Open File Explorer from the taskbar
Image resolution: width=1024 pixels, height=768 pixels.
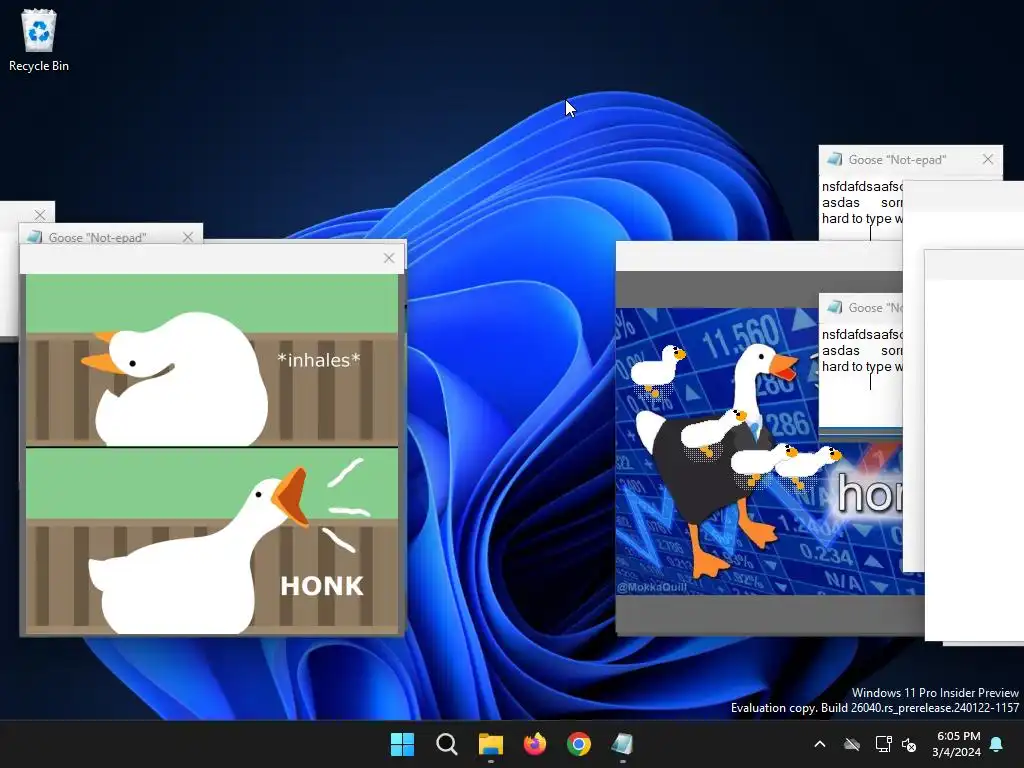490,744
